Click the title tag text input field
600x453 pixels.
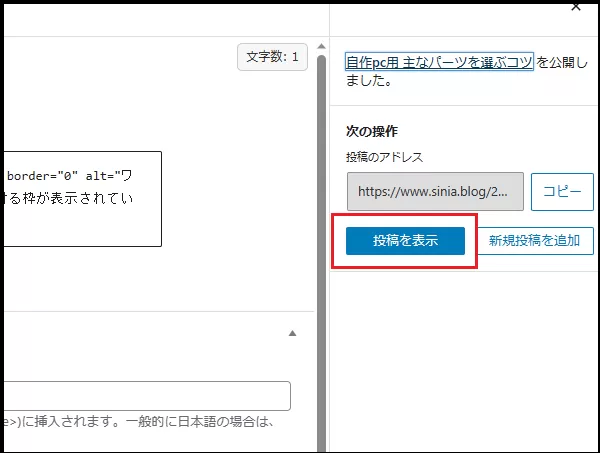coord(147,396)
